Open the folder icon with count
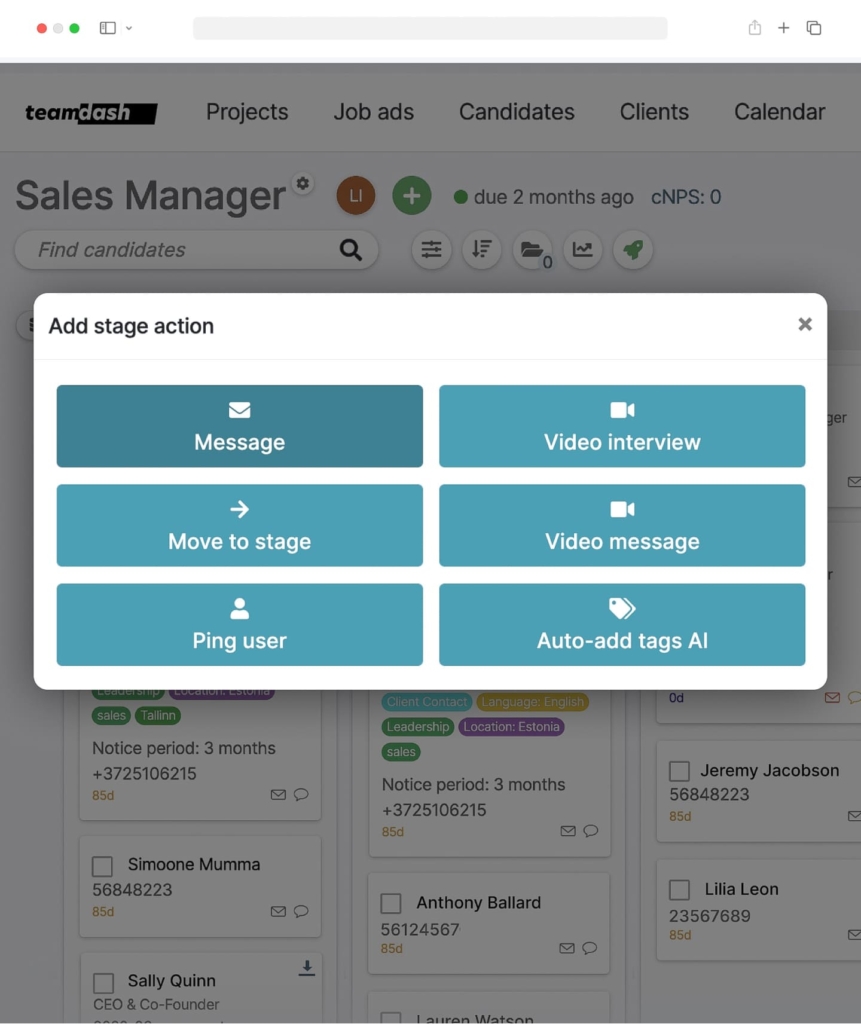 click(532, 249)
